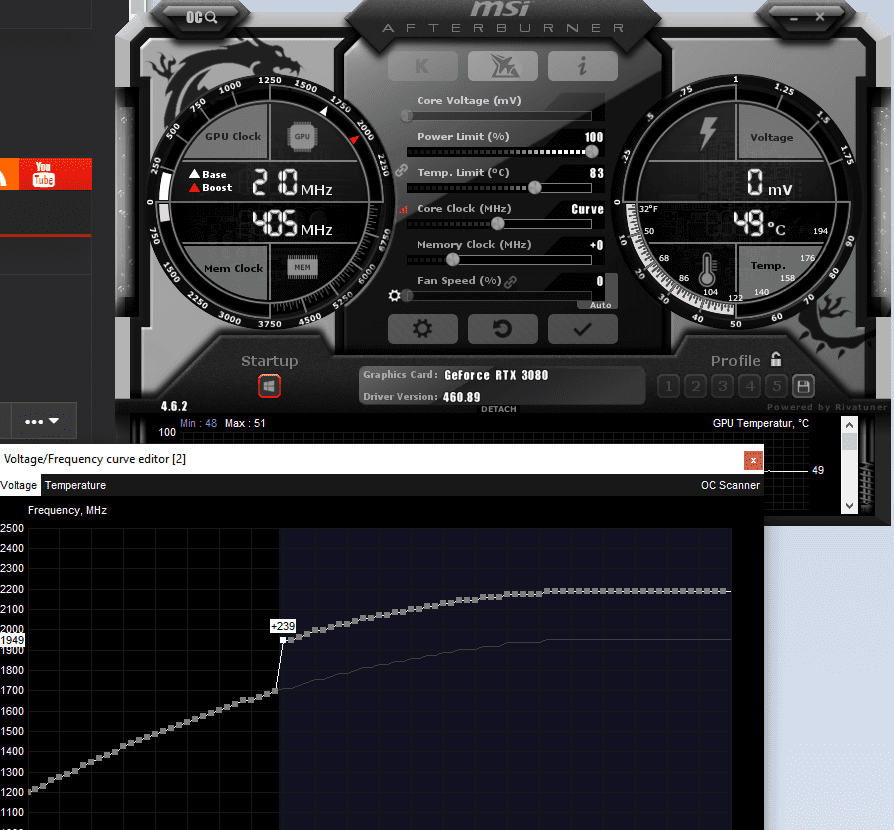Select profile slot 5
Viewport: 894px width, 830px height.
pos(777,386)
